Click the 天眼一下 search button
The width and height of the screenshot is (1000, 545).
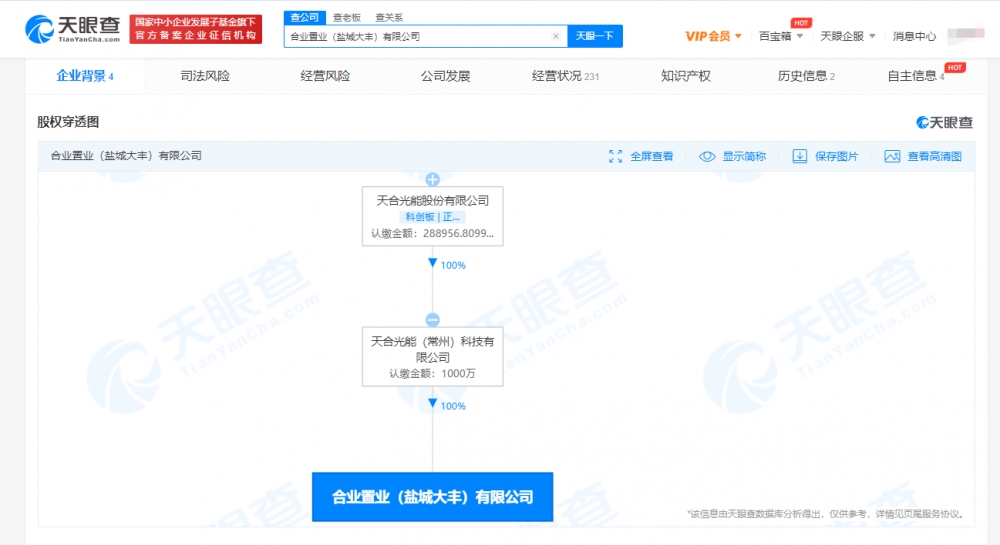click(x=595, y=36)
